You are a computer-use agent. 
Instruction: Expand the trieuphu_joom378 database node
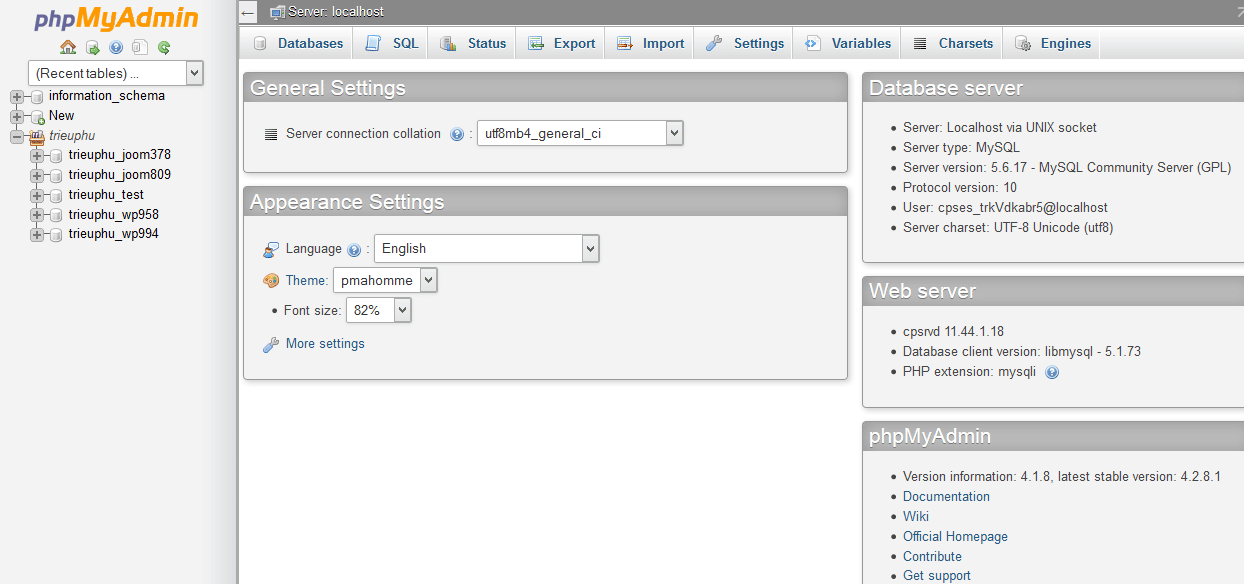pos(37,156)
